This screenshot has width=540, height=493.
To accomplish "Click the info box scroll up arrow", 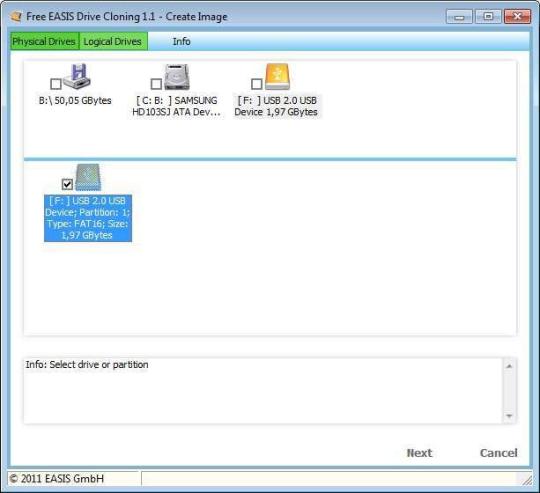I will 509,366.
